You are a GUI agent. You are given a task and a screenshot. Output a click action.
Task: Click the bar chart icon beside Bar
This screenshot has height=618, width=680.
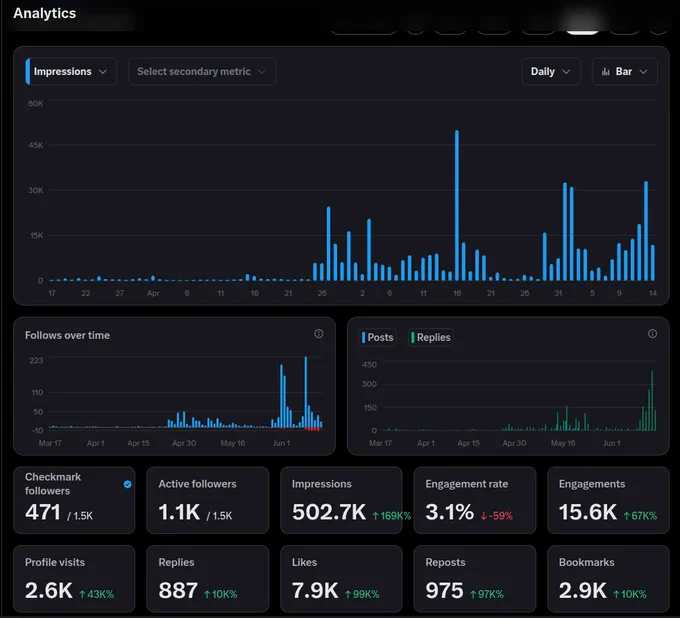pos(605,72)
